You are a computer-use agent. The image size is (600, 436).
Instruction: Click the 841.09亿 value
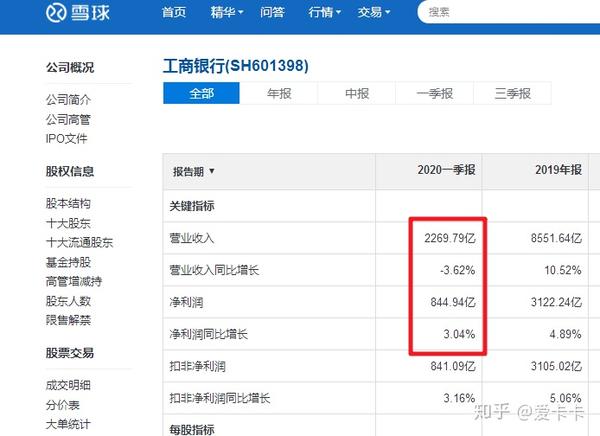pyautogui.click(x=453, y=366)
